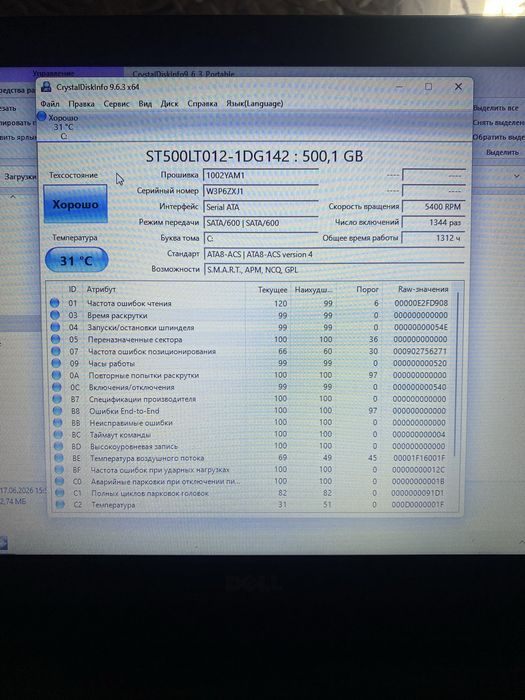Click status icon for Полных циклов парковок головок

pyautogui.click(x=60, y=493)
